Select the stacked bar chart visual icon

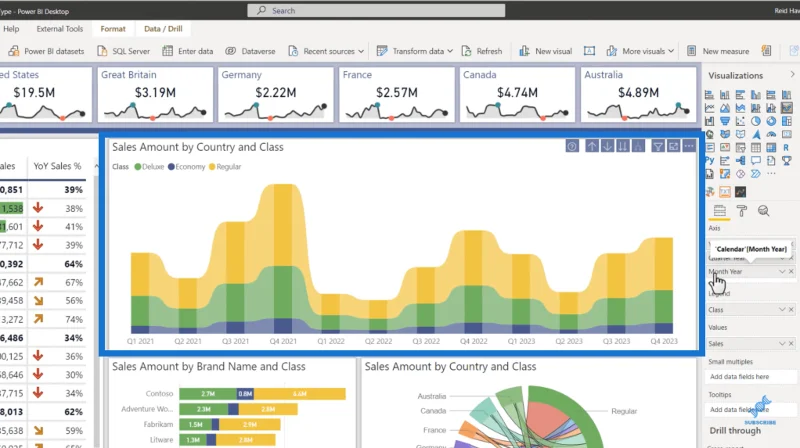point(709,95)
